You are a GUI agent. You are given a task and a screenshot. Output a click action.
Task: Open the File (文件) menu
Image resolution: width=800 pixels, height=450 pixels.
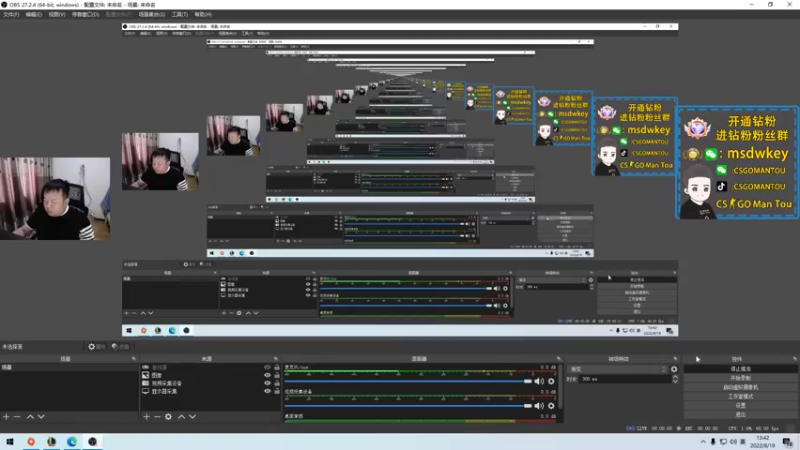11,14
